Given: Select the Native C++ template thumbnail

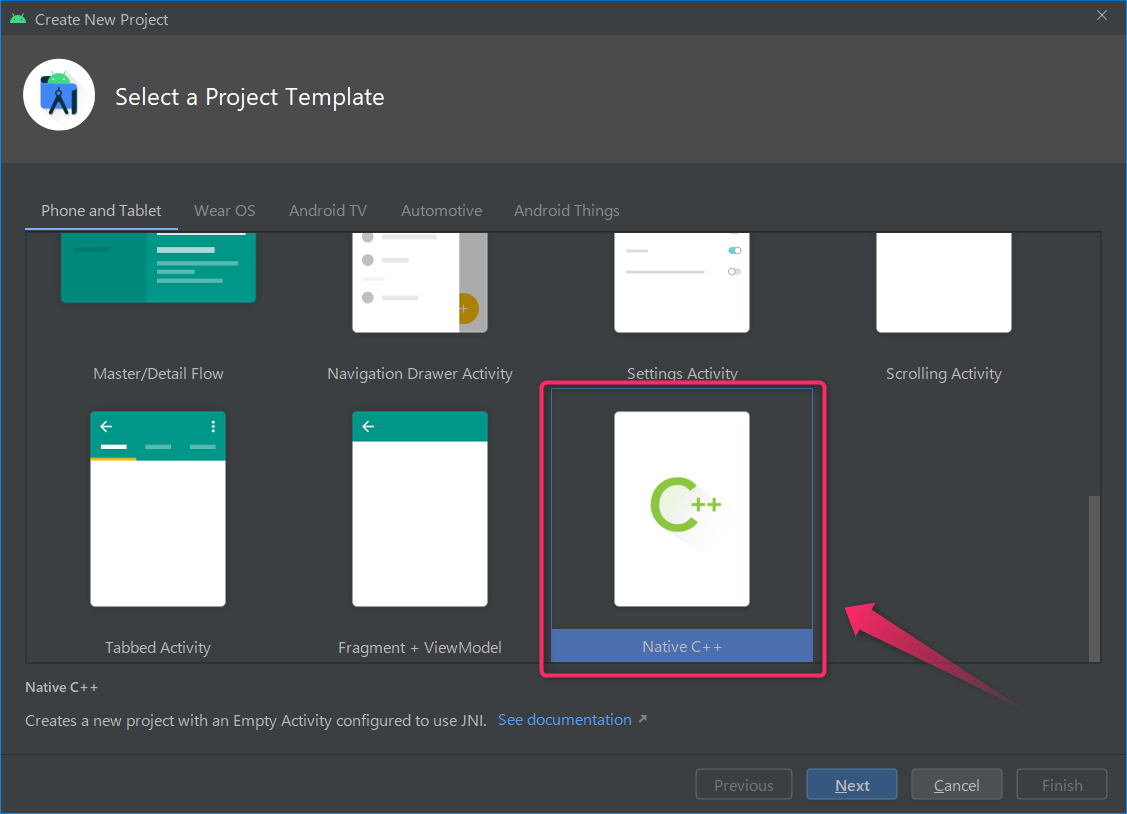Looking at the screenshot, I should pos(681,509).
